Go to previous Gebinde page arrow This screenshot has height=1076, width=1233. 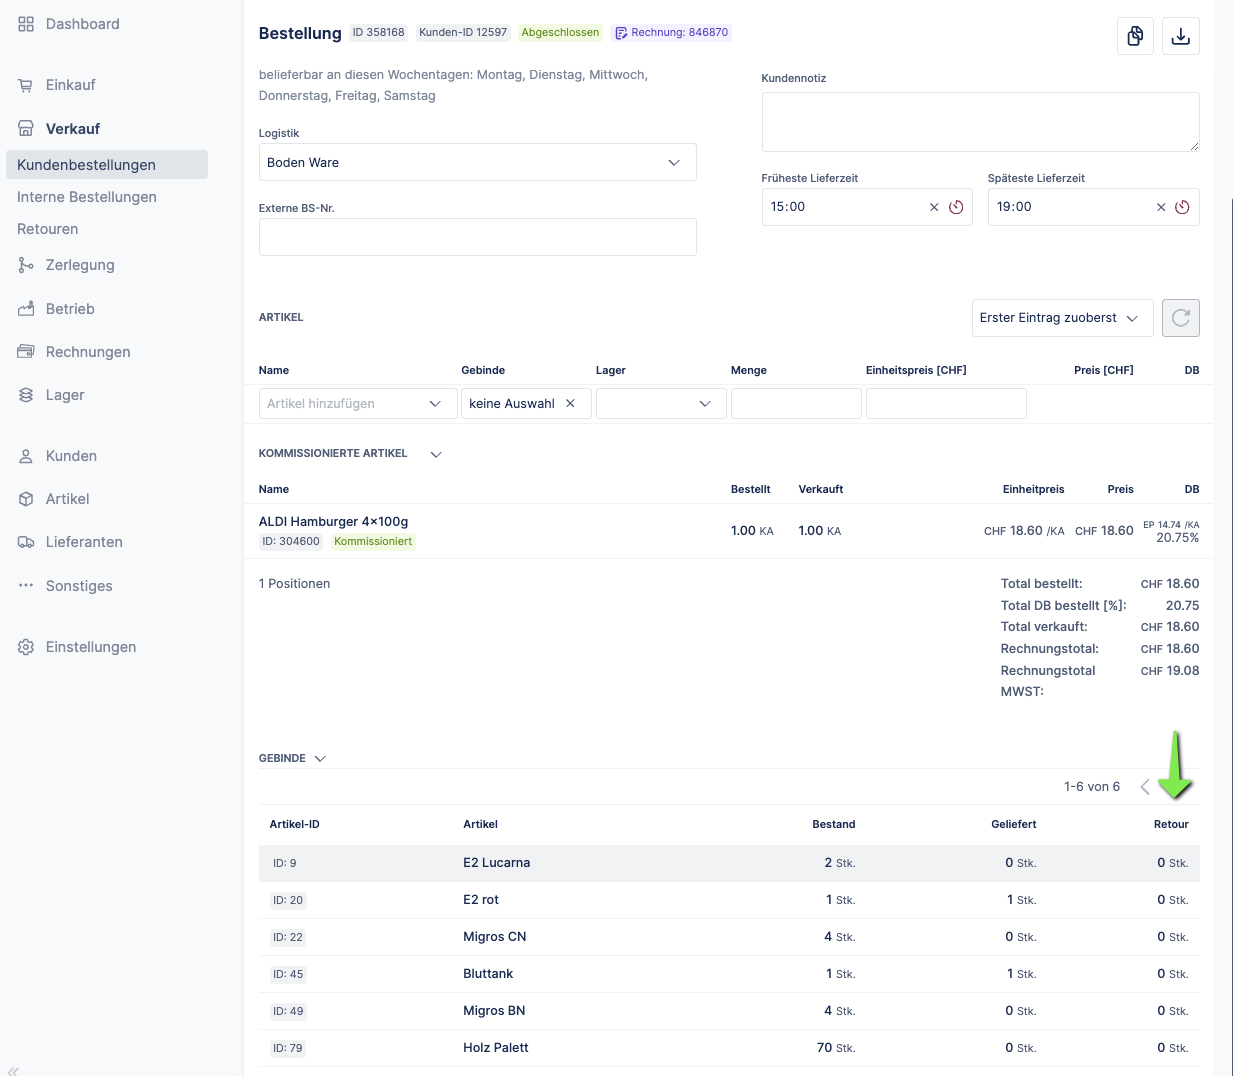click(1145, 787)
